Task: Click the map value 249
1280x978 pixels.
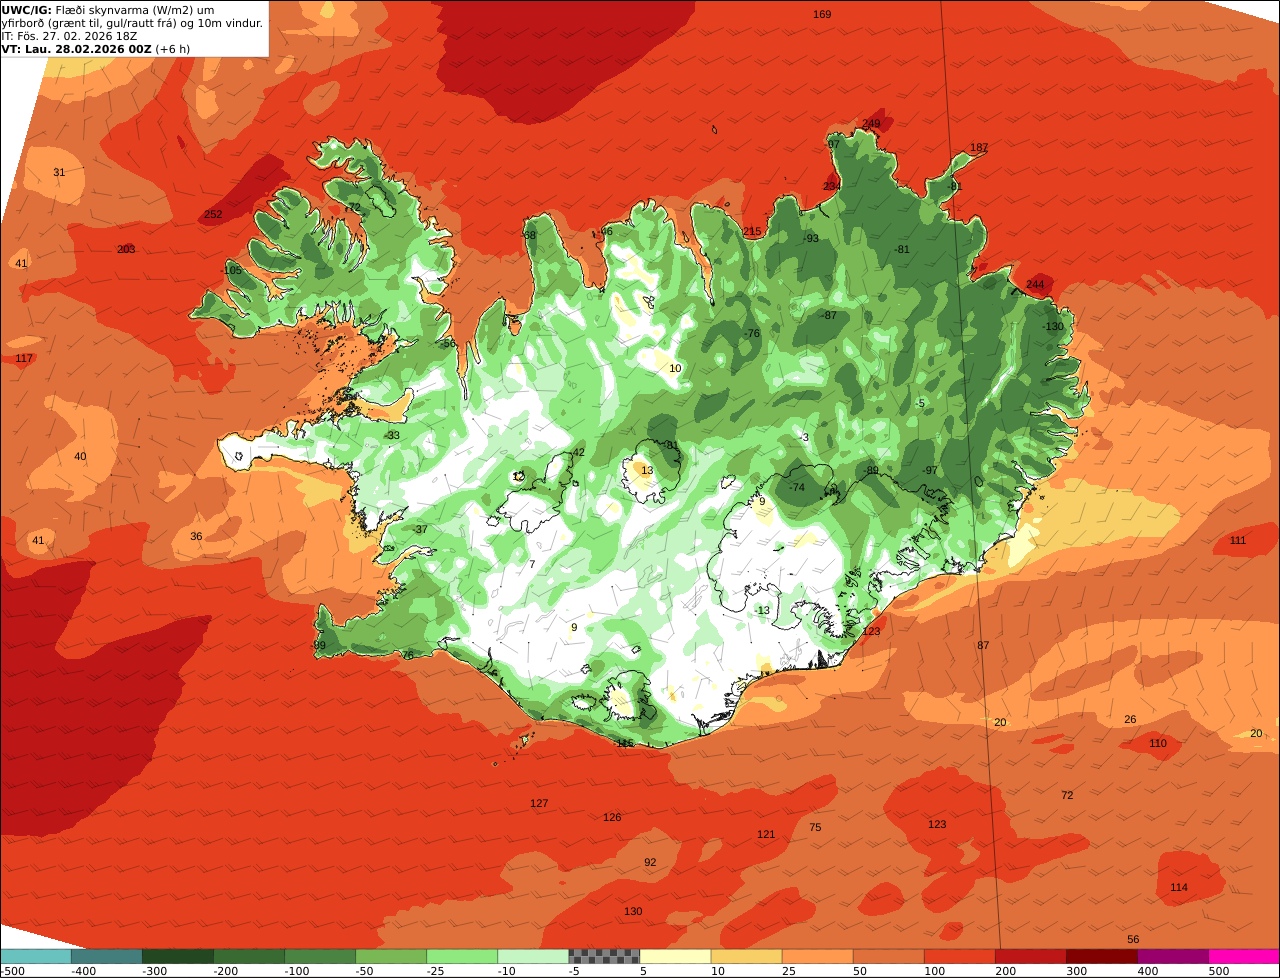Action: point(871,124)
